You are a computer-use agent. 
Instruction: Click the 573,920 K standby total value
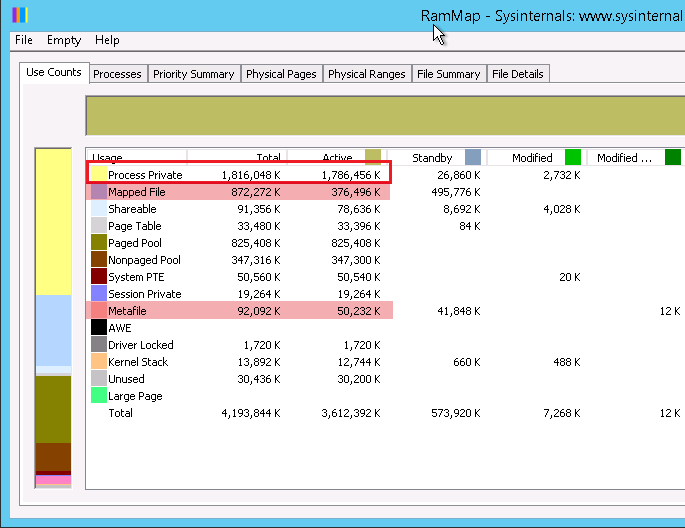coord(456,413)
